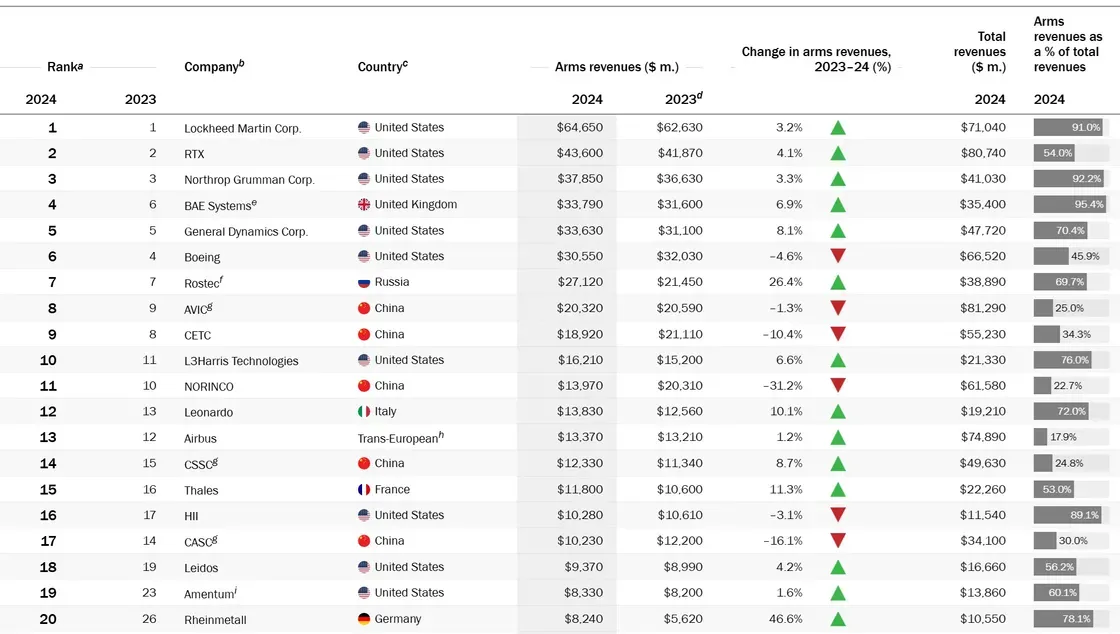The height and width of the screenshot is (634, 1120).
Task: Click company name Leidos
Action: [x=201, y=568]
